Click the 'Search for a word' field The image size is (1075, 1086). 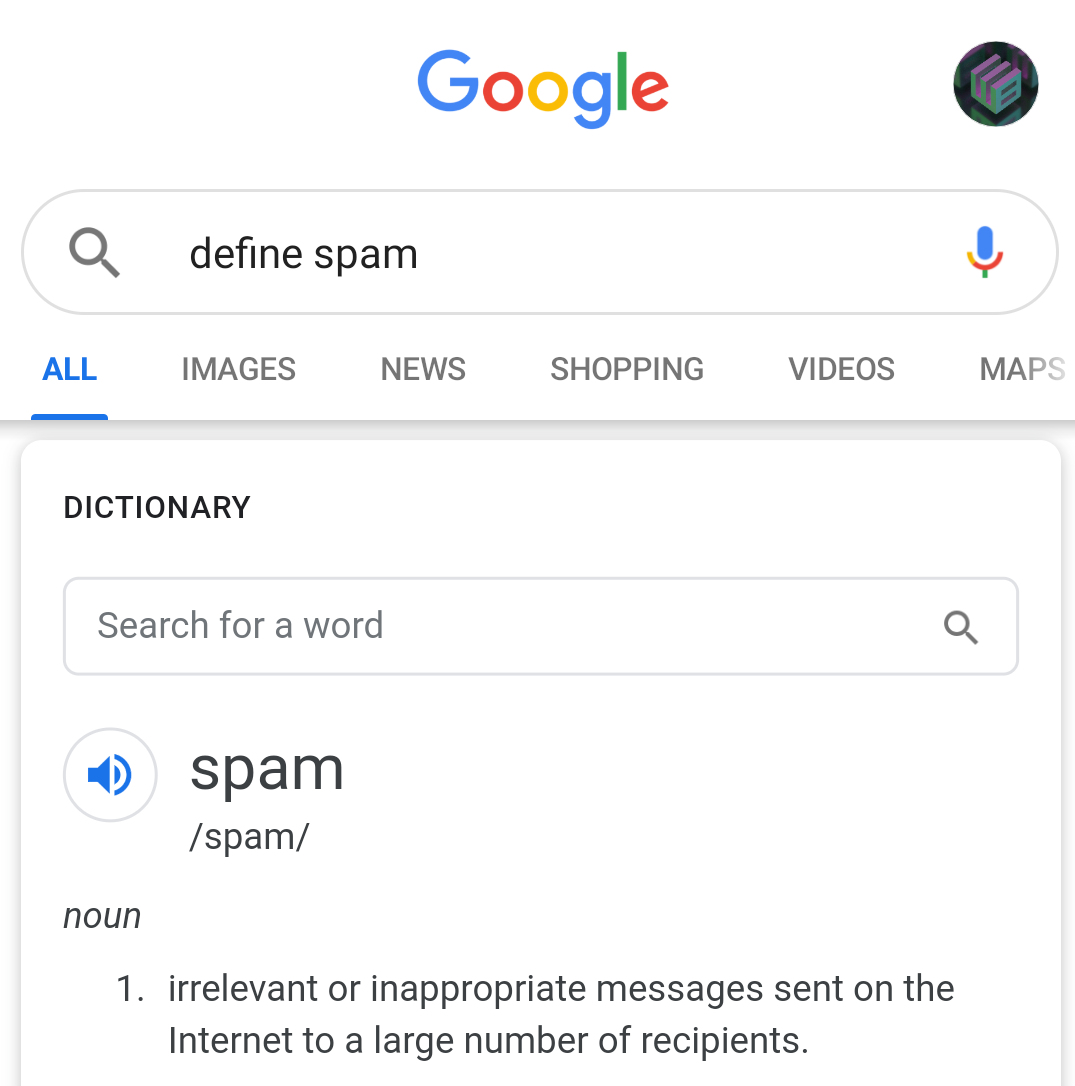click(x=540, y=626)
